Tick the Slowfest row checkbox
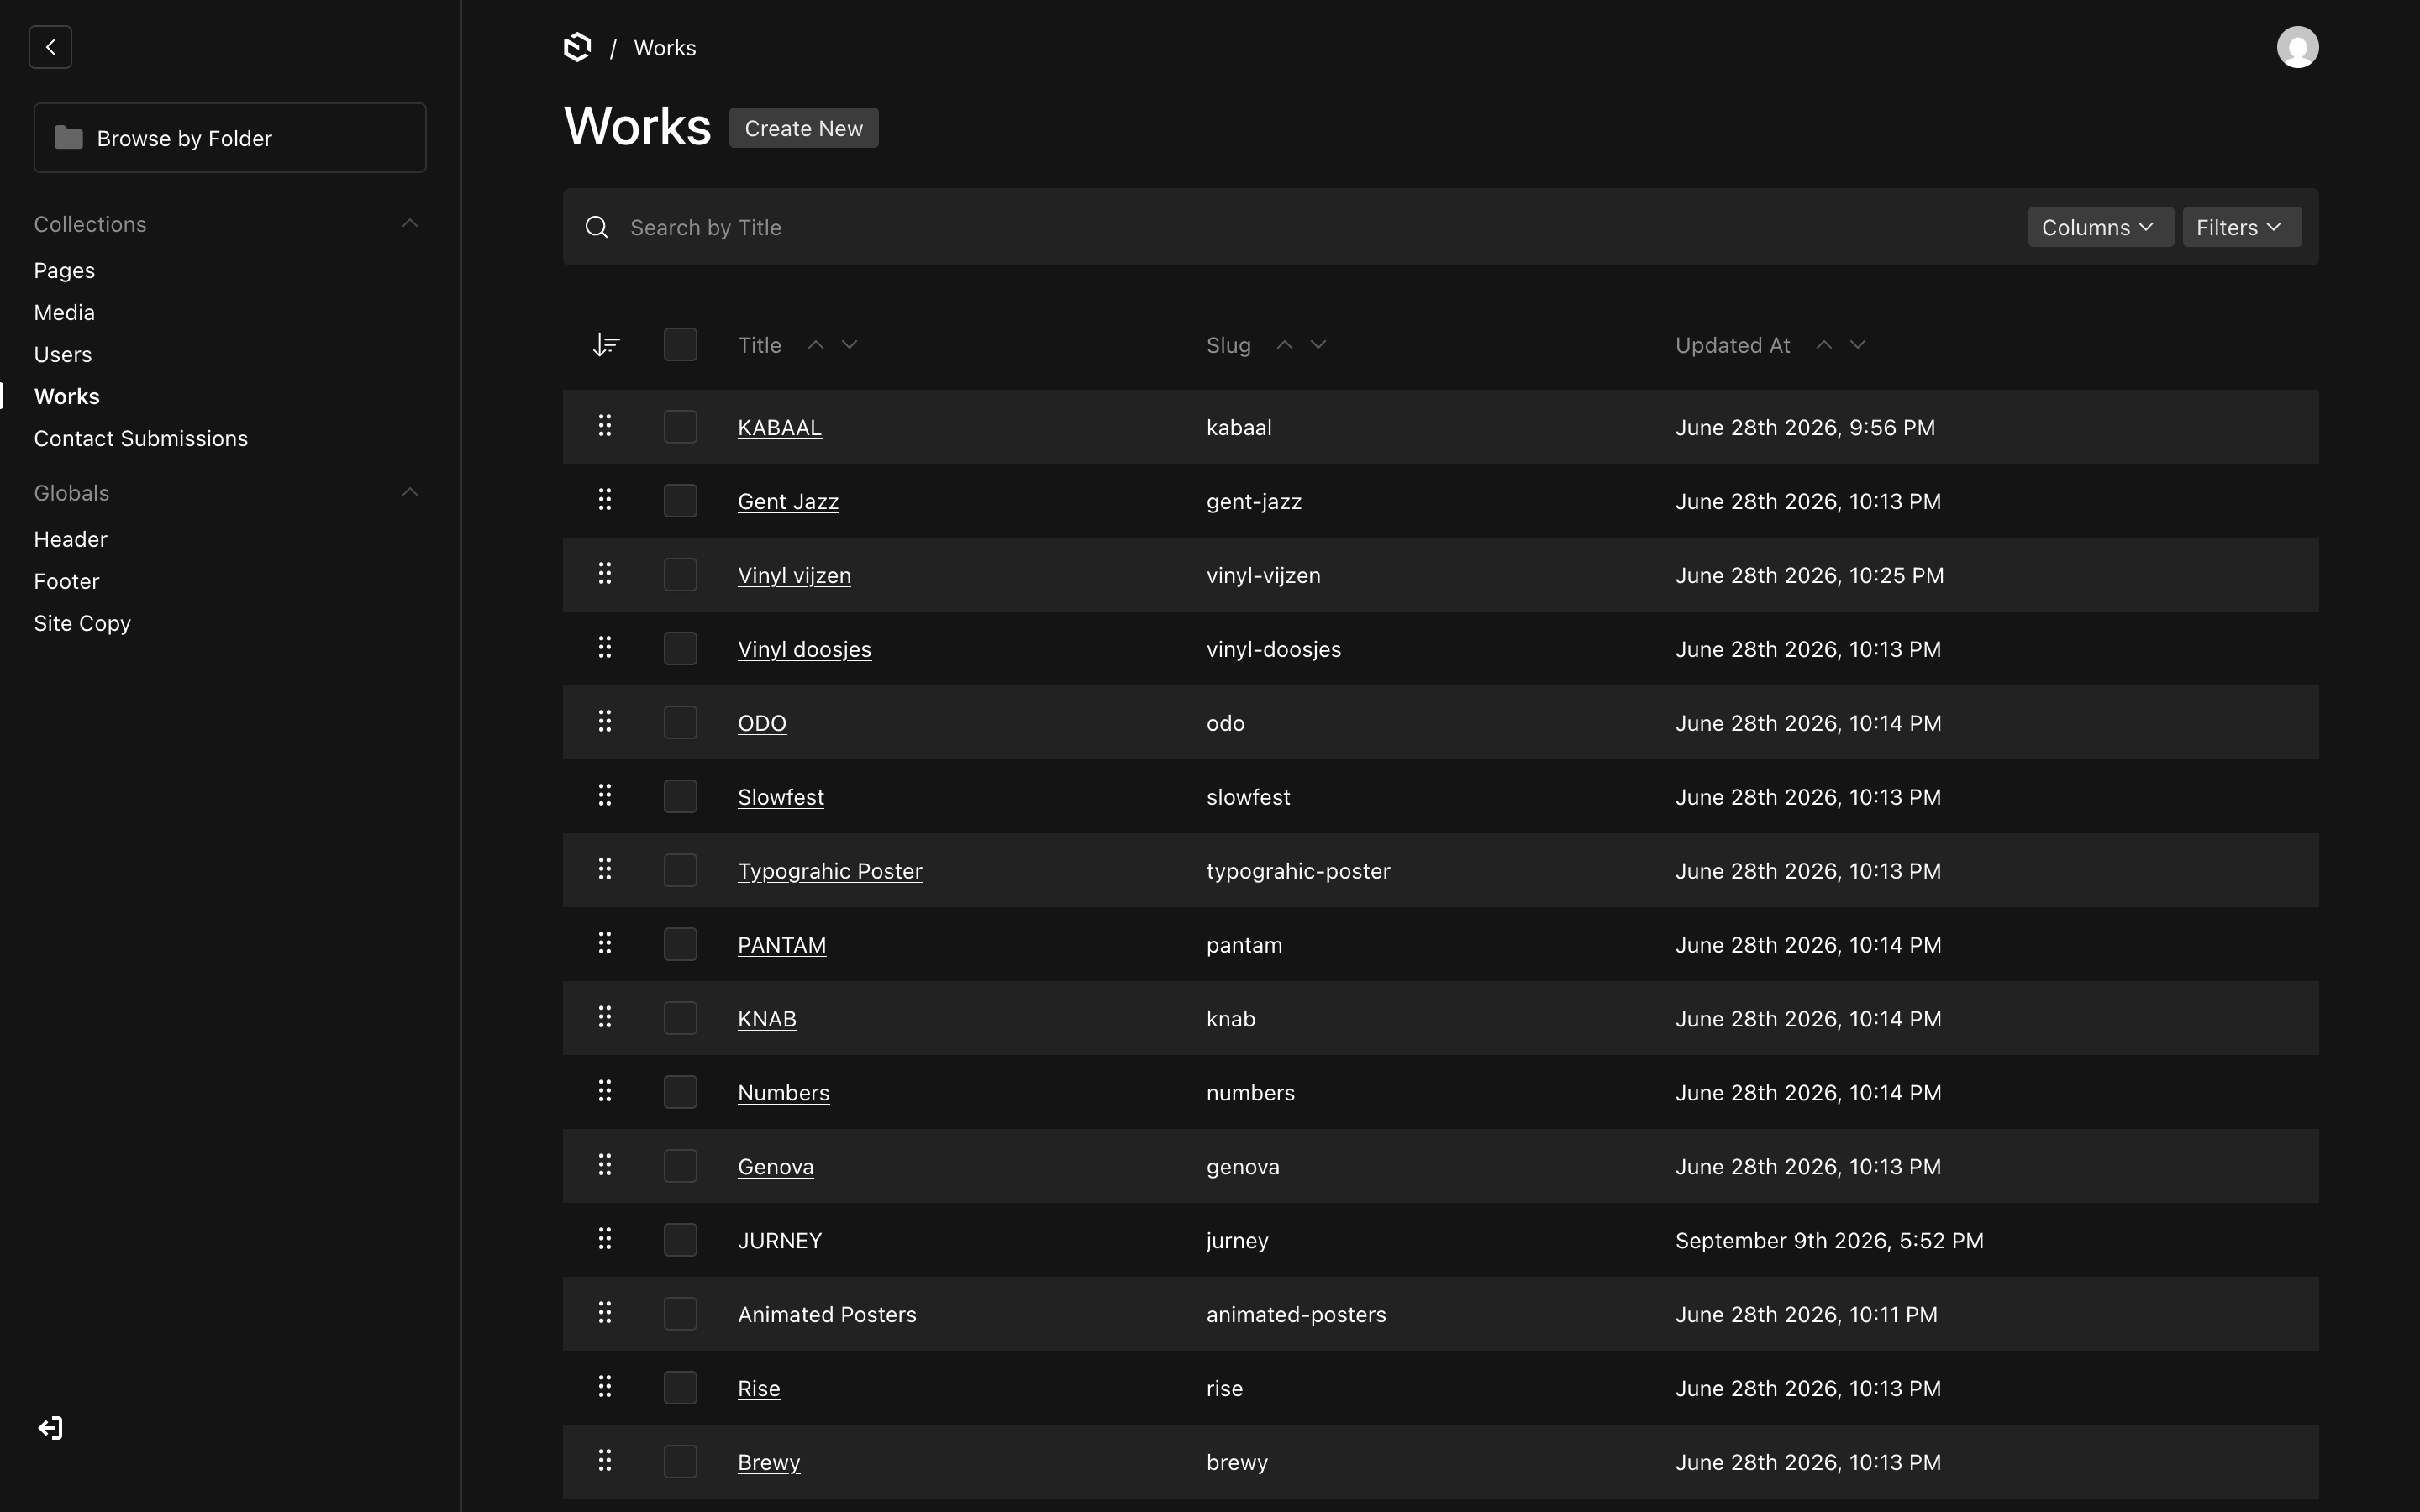The width and height of the screenshot is (2420, 1512). (680, 797)
